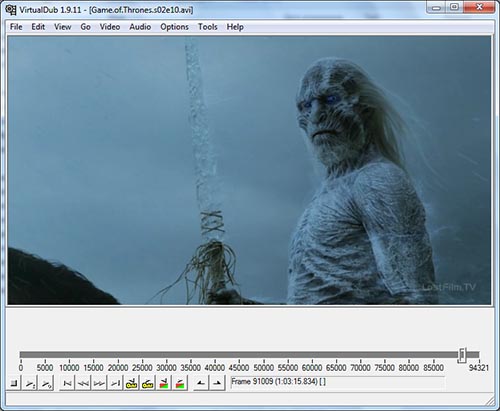Open the Options menu

click(x=174, y=27)
